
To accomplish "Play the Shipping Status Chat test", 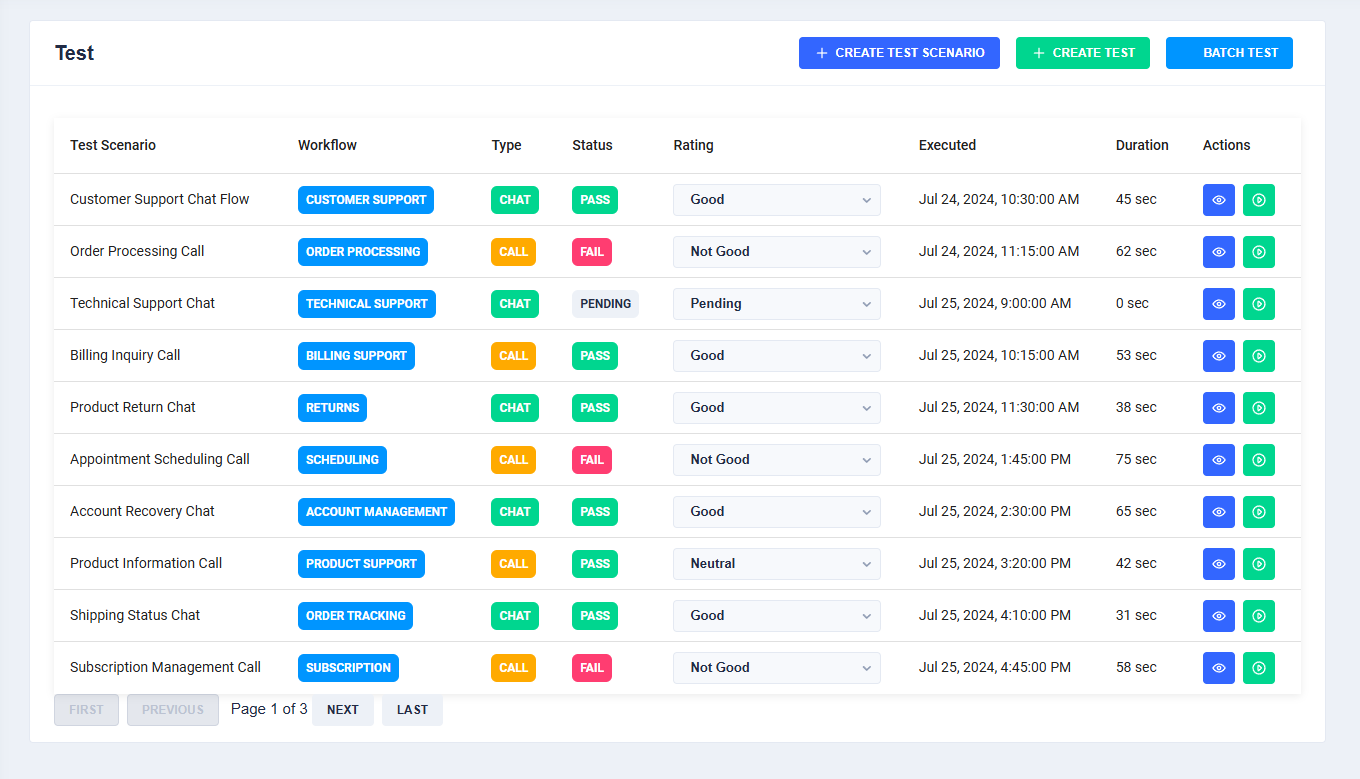I will coord(1258,616).
